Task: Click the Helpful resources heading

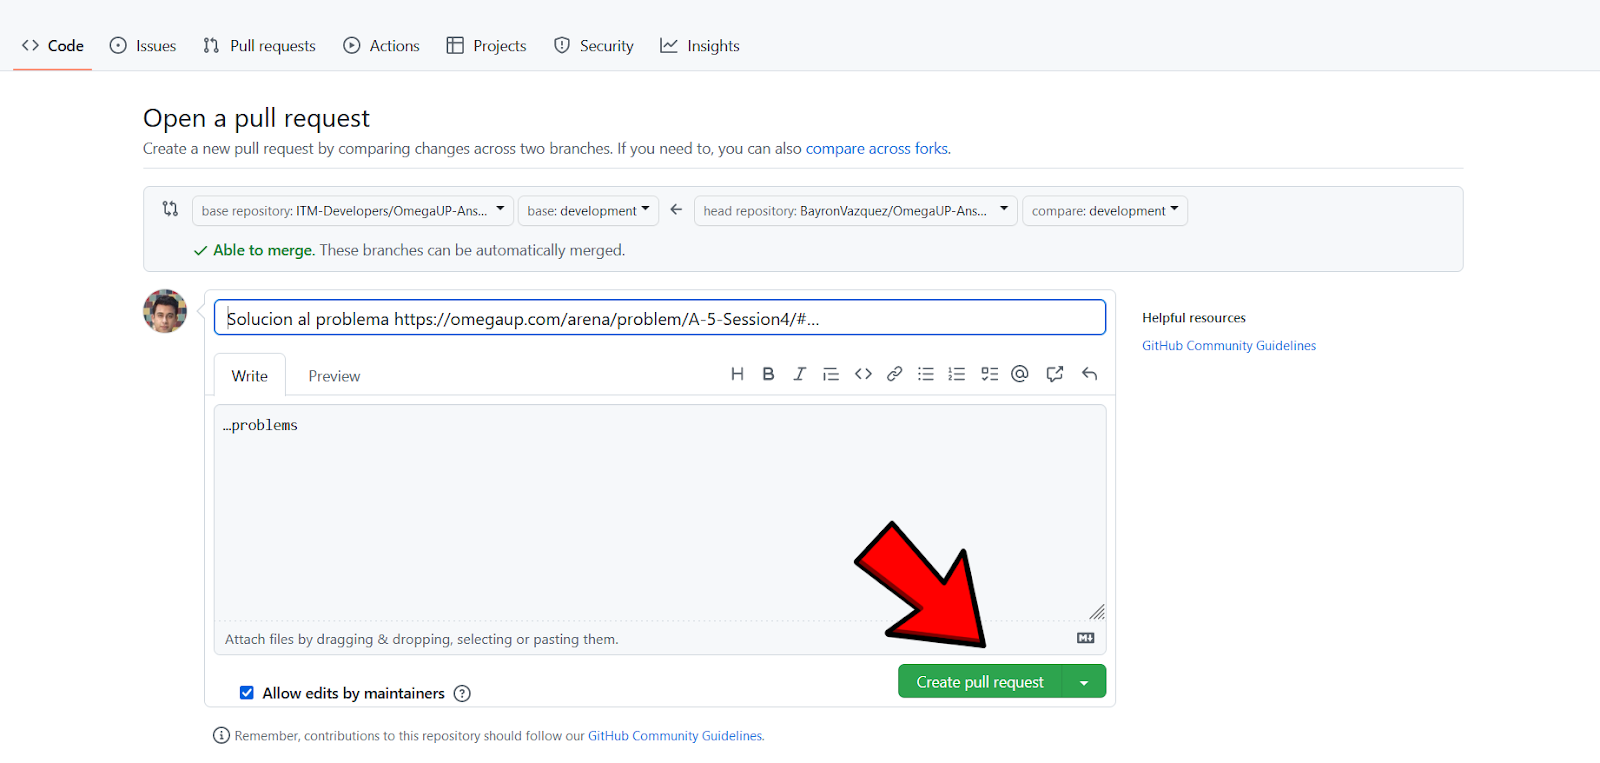Action: coord(1194,318)
